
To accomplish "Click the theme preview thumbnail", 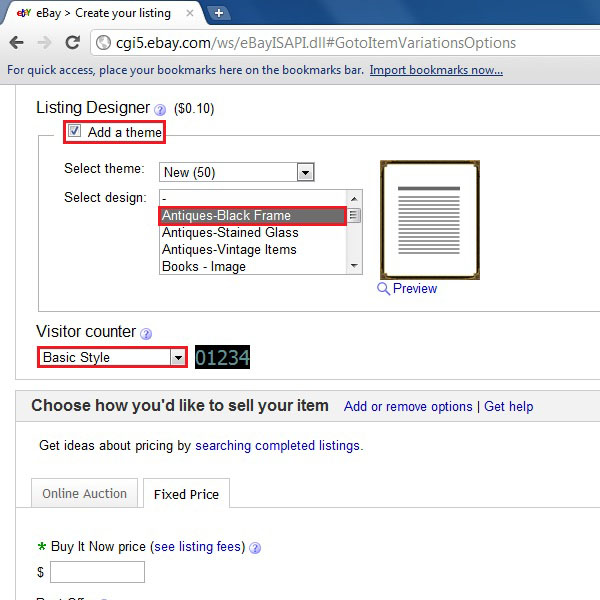I will (x=430, y=220).
